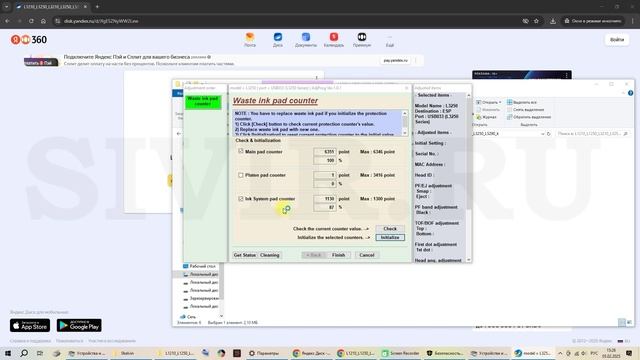The width and height of the screenshot is (640, 360).
Task: Click the browser address bar URL
Action: (101, 21)
